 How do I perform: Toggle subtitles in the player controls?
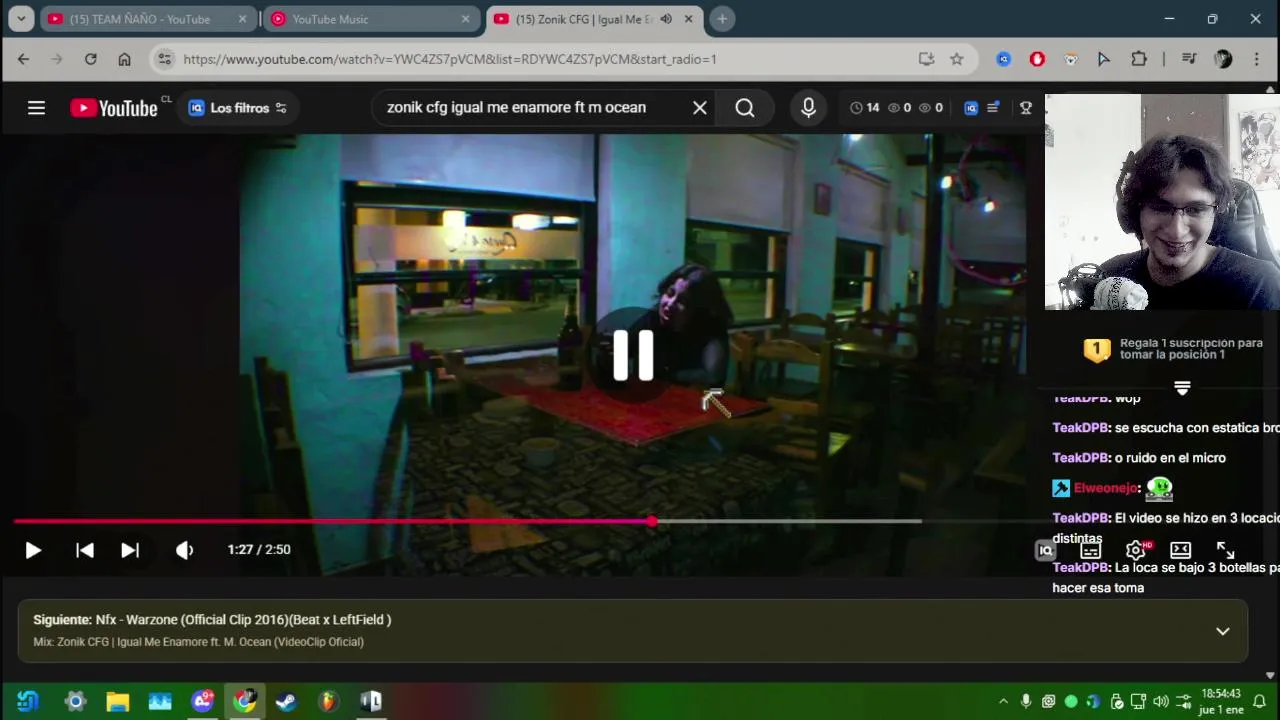[1090, 550]
